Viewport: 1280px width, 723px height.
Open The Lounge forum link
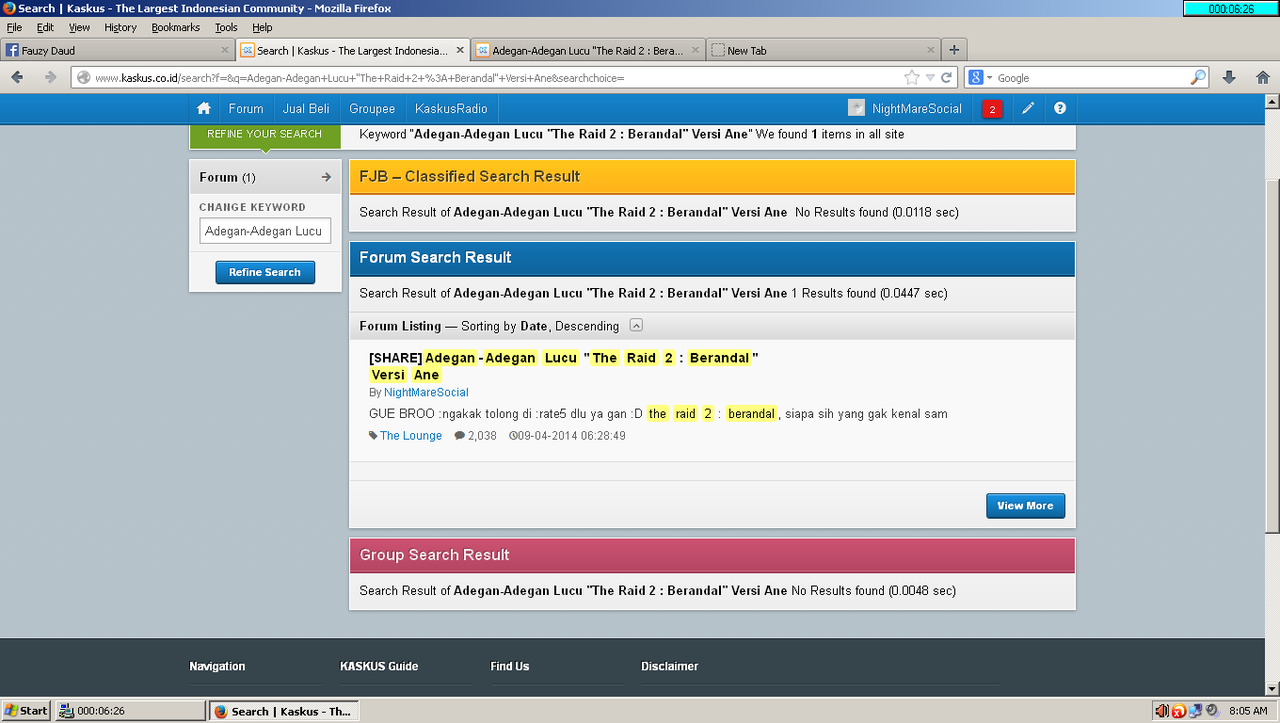[411, 436]
